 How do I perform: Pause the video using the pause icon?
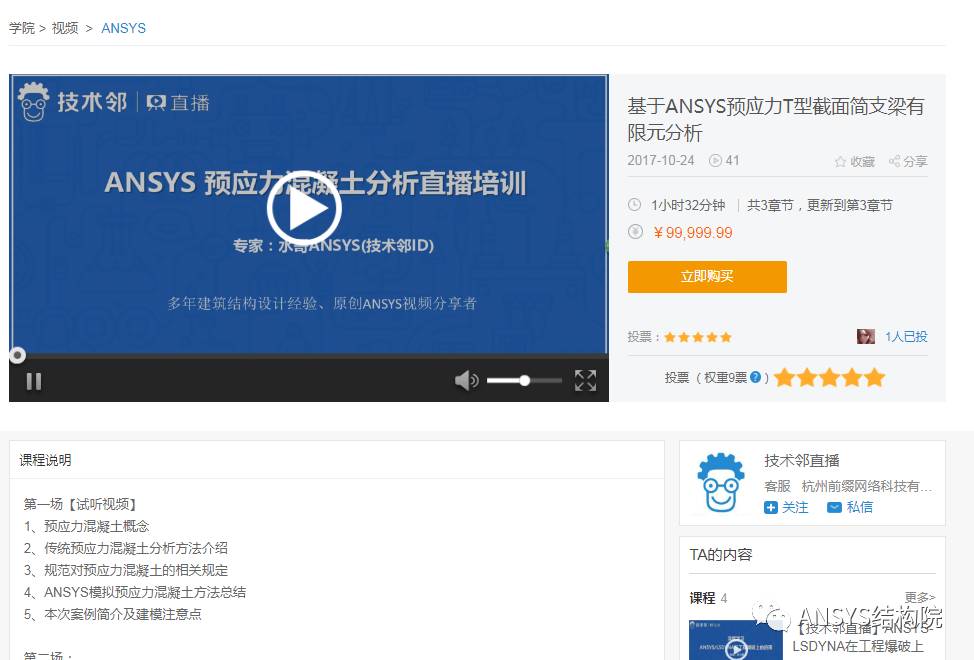coord(34,381)
